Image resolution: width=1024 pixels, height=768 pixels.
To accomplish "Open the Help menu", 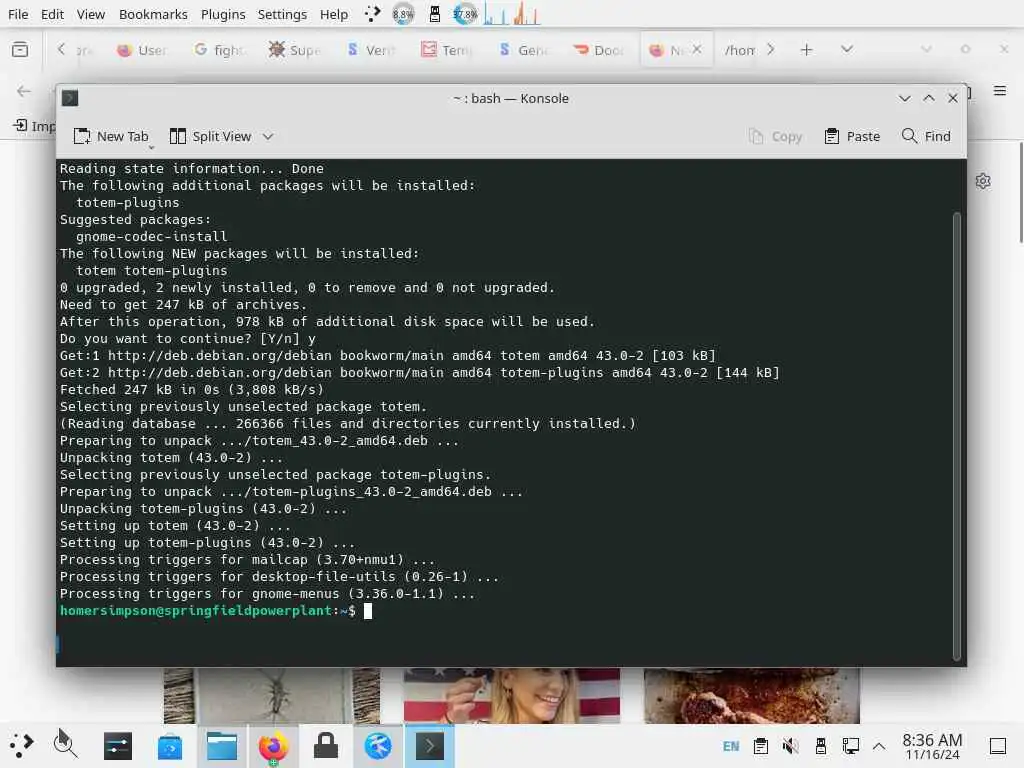I will pyautogui.click(x=334, y=14).
